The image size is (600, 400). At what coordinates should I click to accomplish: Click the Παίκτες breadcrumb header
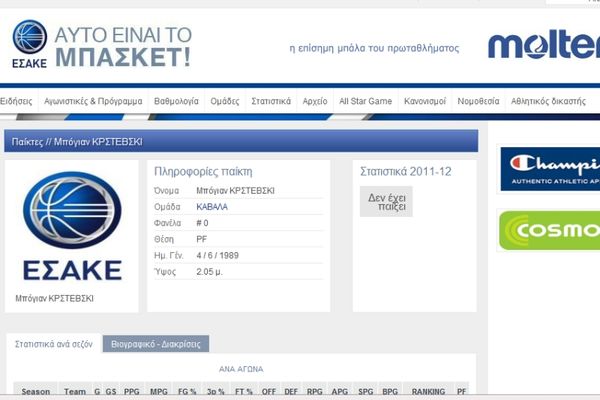(x=241, y=141)
